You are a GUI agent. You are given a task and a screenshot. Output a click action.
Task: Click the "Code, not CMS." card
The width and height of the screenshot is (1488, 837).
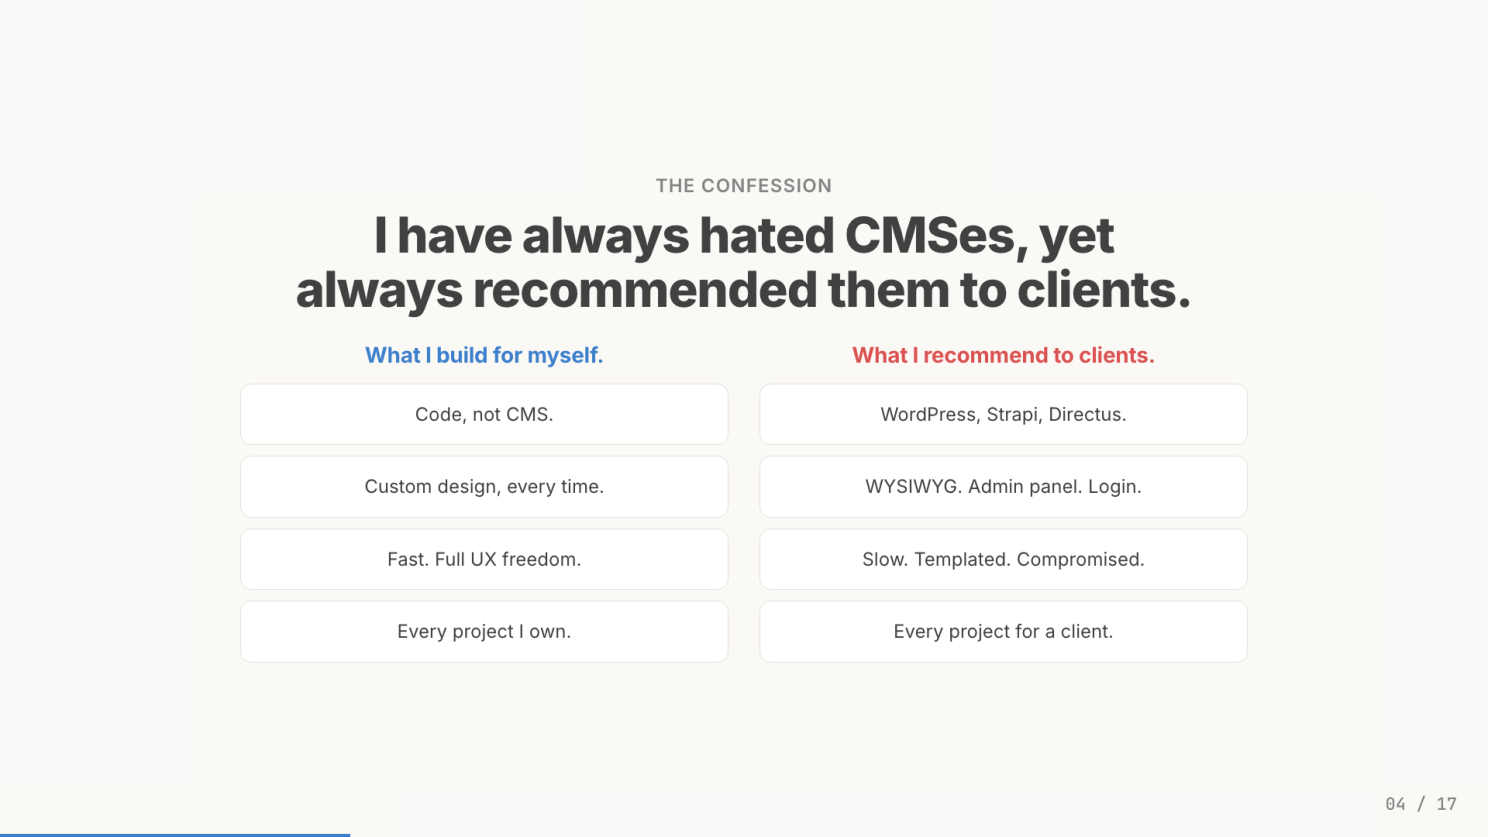tap(484, 414)
